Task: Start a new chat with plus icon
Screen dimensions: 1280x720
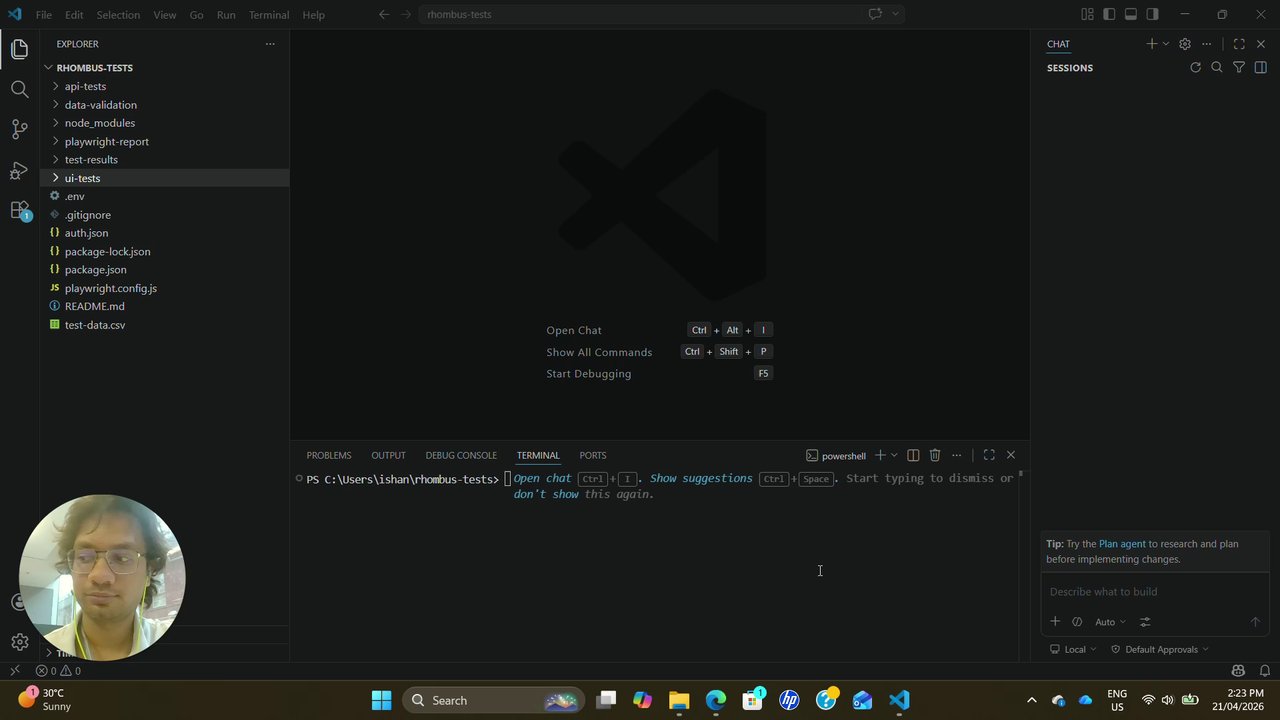Action: (1152, 44)
